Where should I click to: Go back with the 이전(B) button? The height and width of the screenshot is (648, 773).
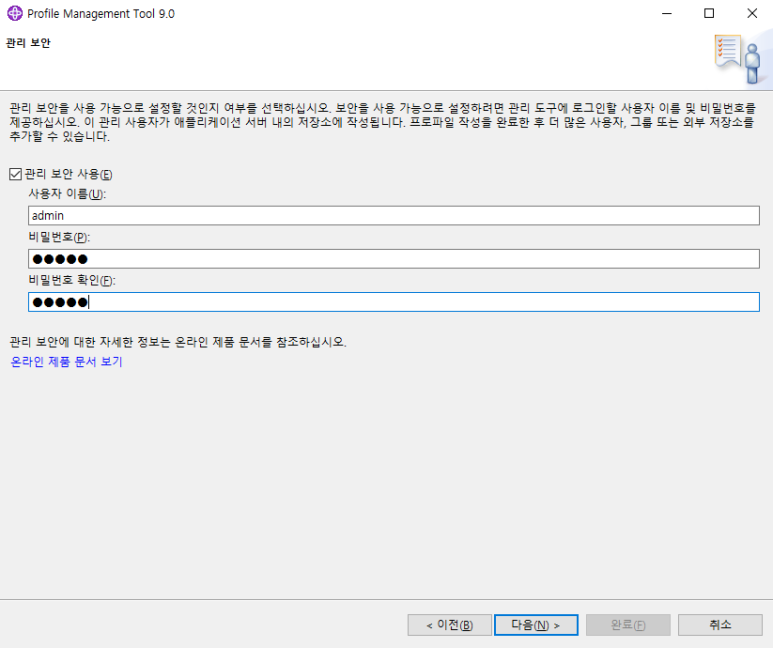click(449, 625)
